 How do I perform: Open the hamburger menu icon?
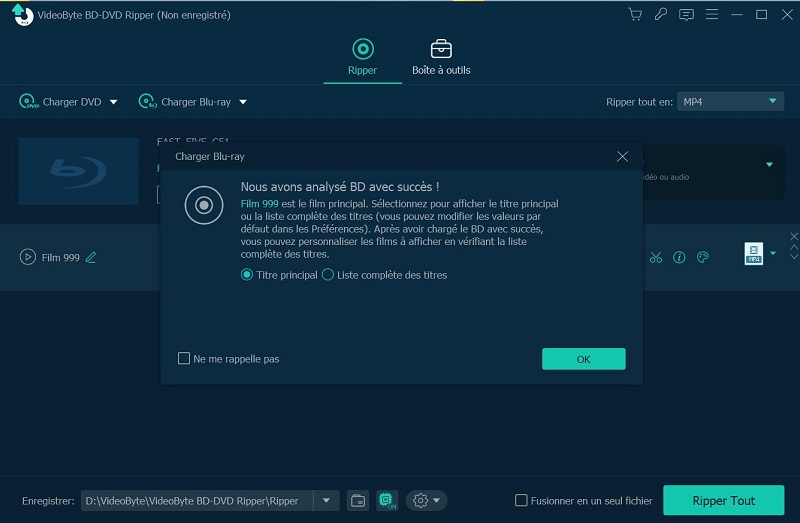[712, 14]
